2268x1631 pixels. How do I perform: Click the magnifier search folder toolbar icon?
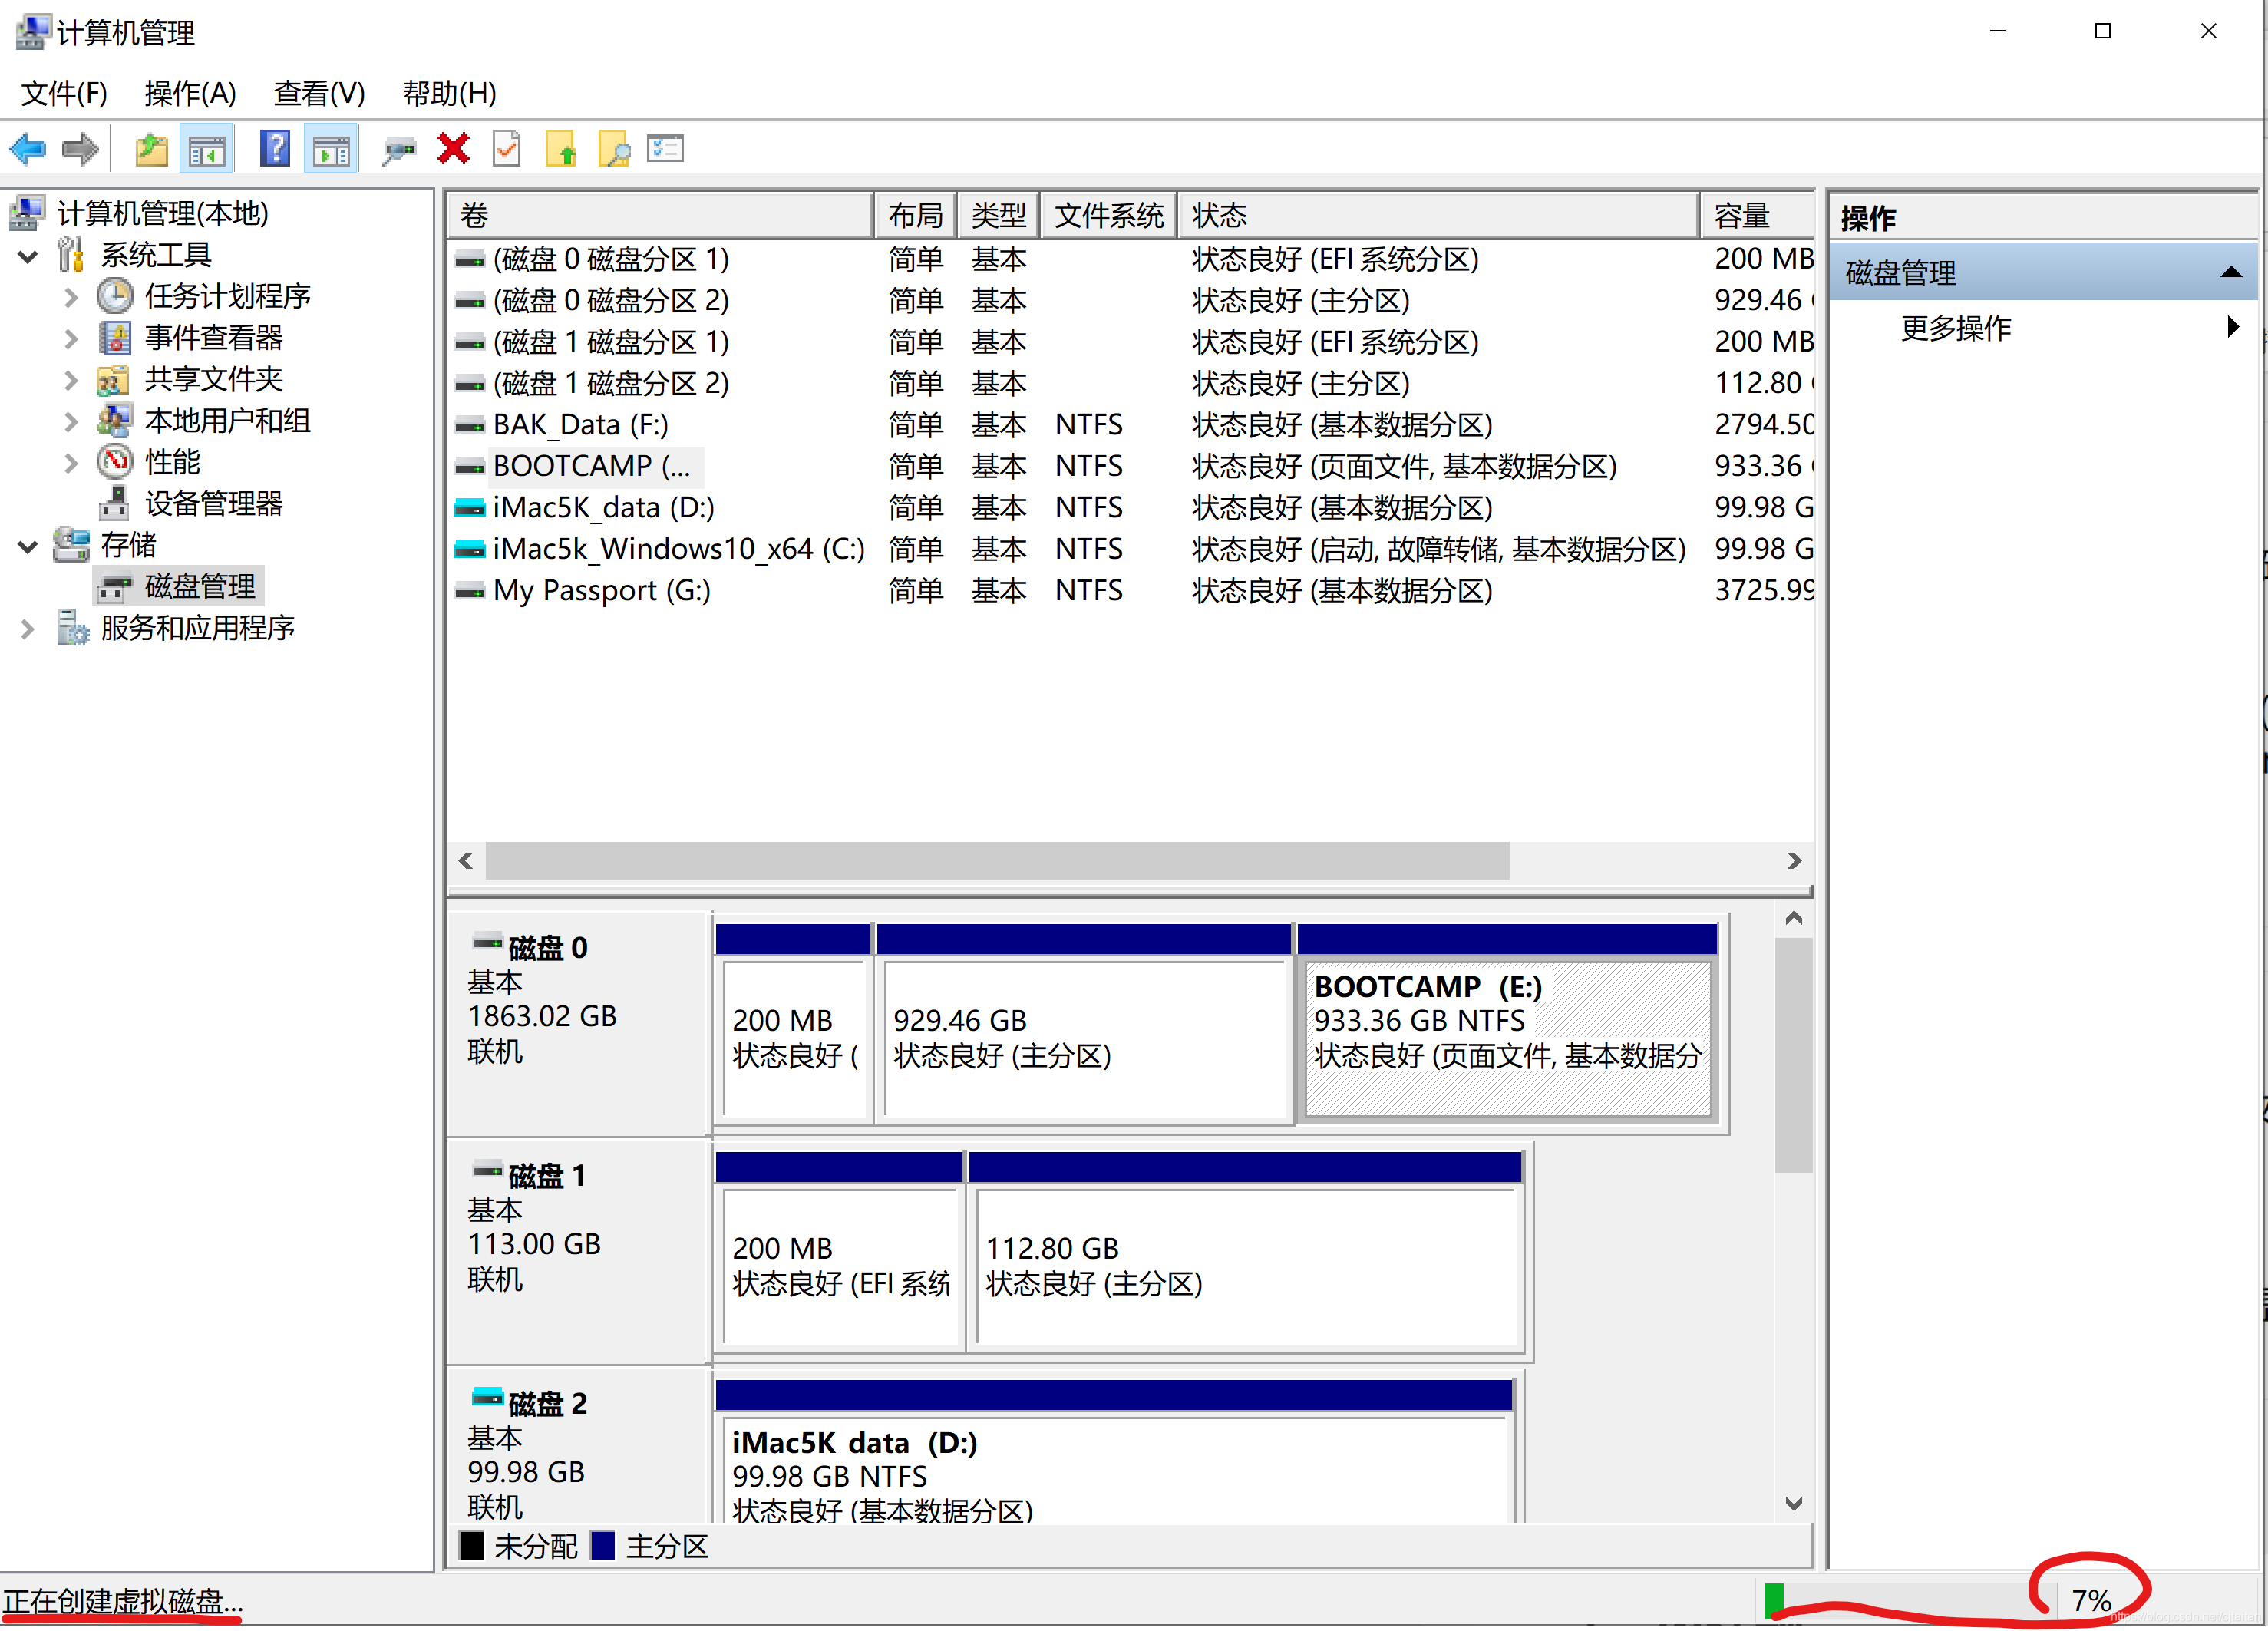(613, 150)
